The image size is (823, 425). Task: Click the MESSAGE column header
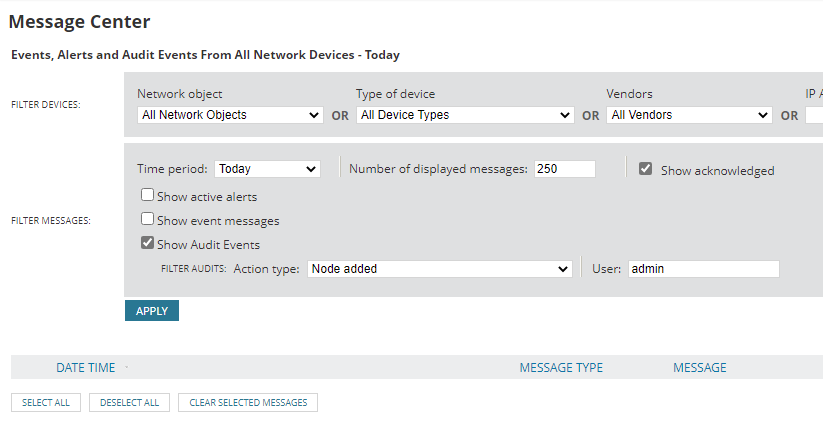700,368
